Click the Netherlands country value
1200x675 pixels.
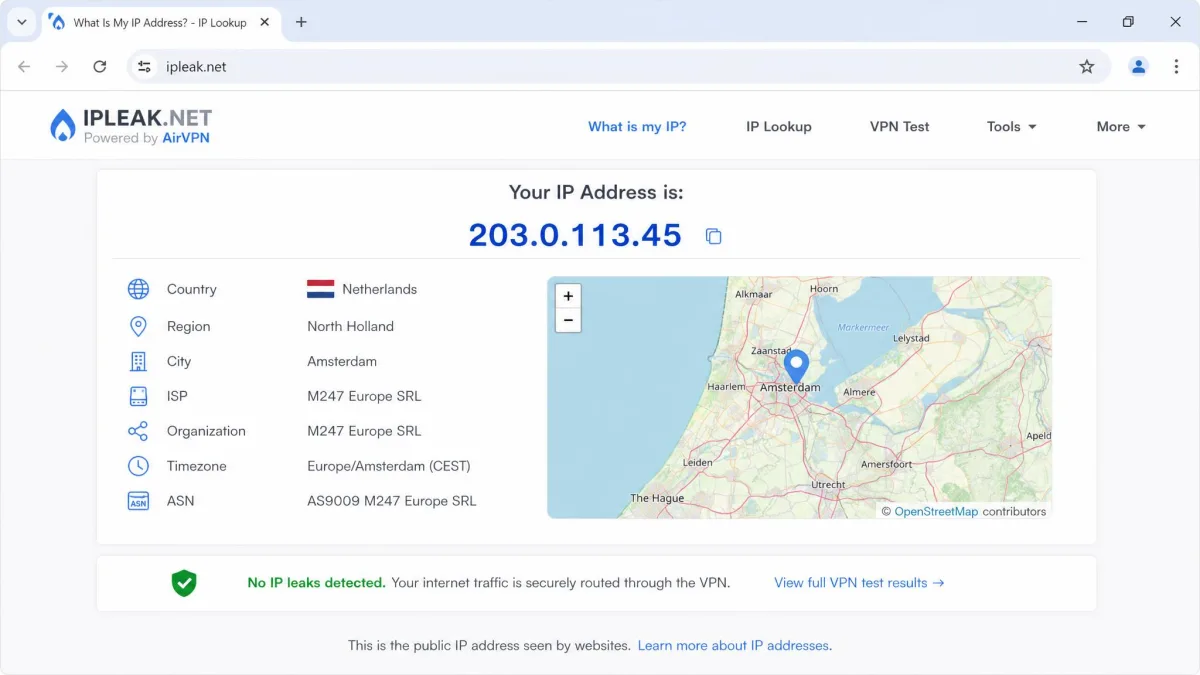tap(380, 289)
